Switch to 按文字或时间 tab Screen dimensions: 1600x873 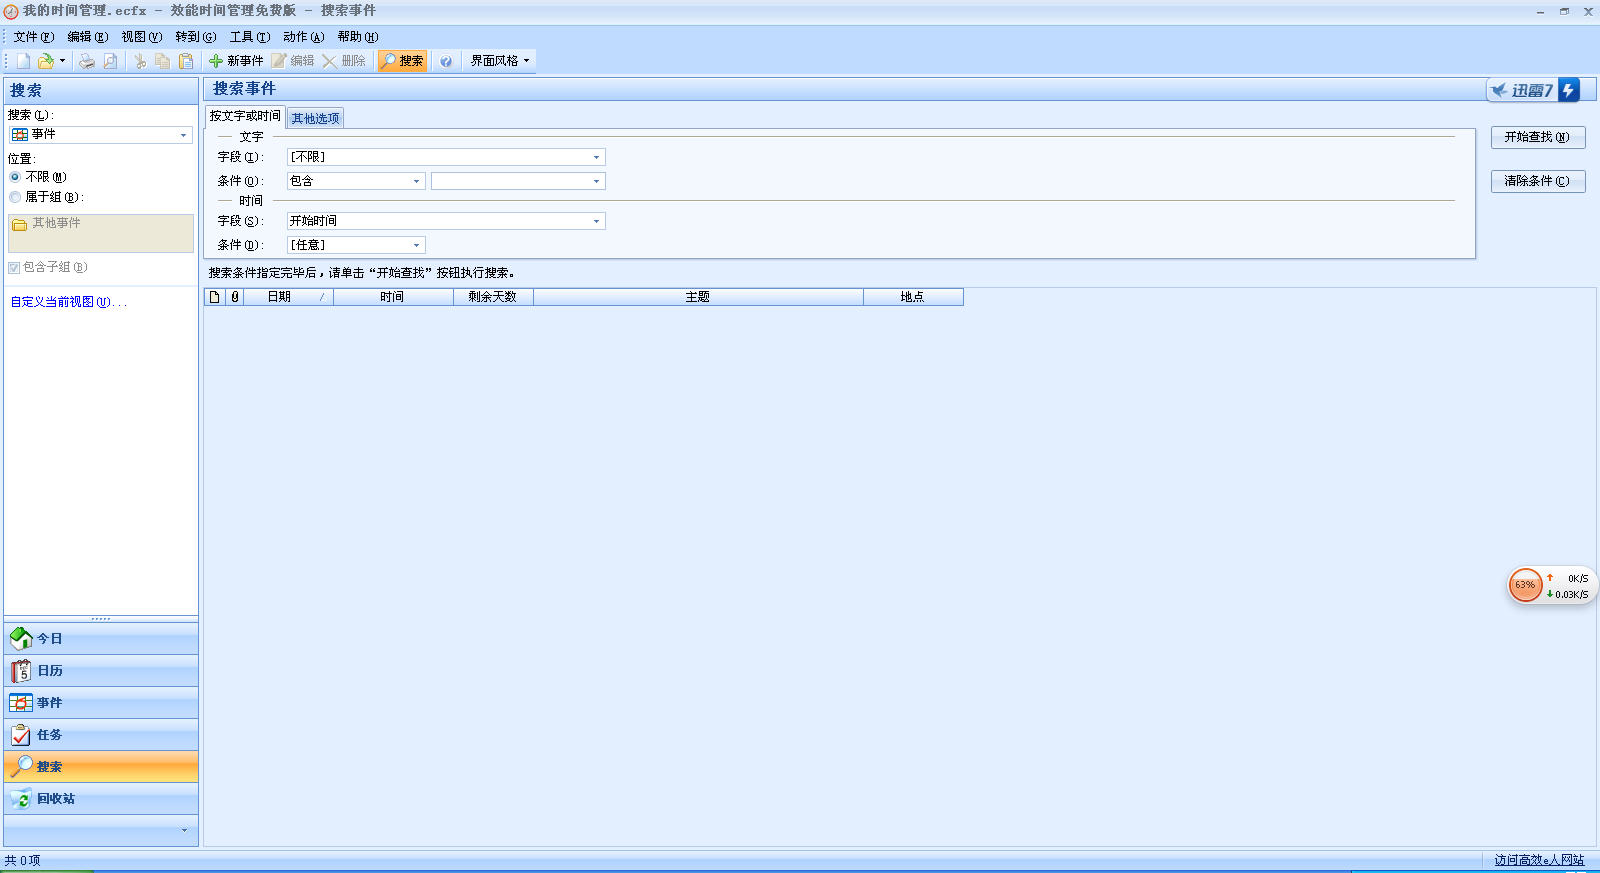point(245,116)
